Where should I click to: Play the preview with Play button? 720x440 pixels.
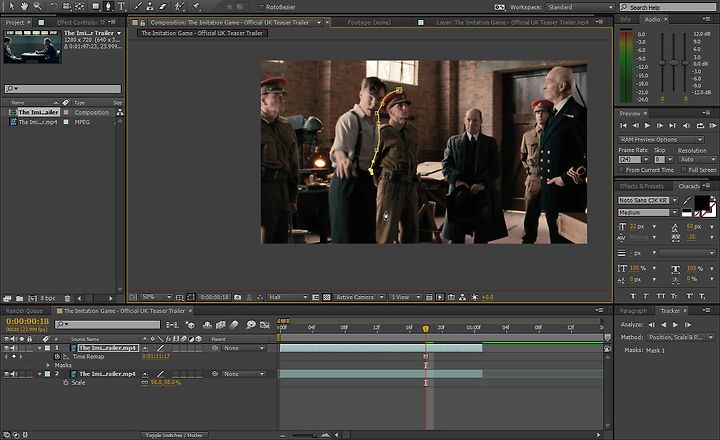(647, 125)
